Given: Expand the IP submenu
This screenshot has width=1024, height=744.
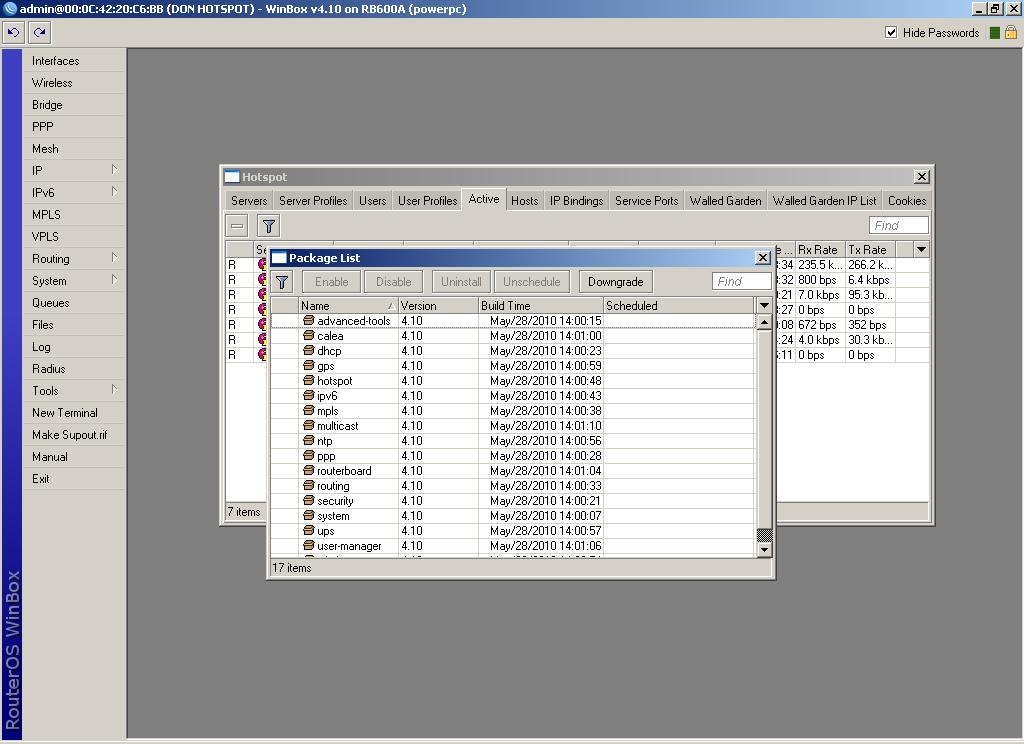Looking at the screenshot, I should point(114,170).
